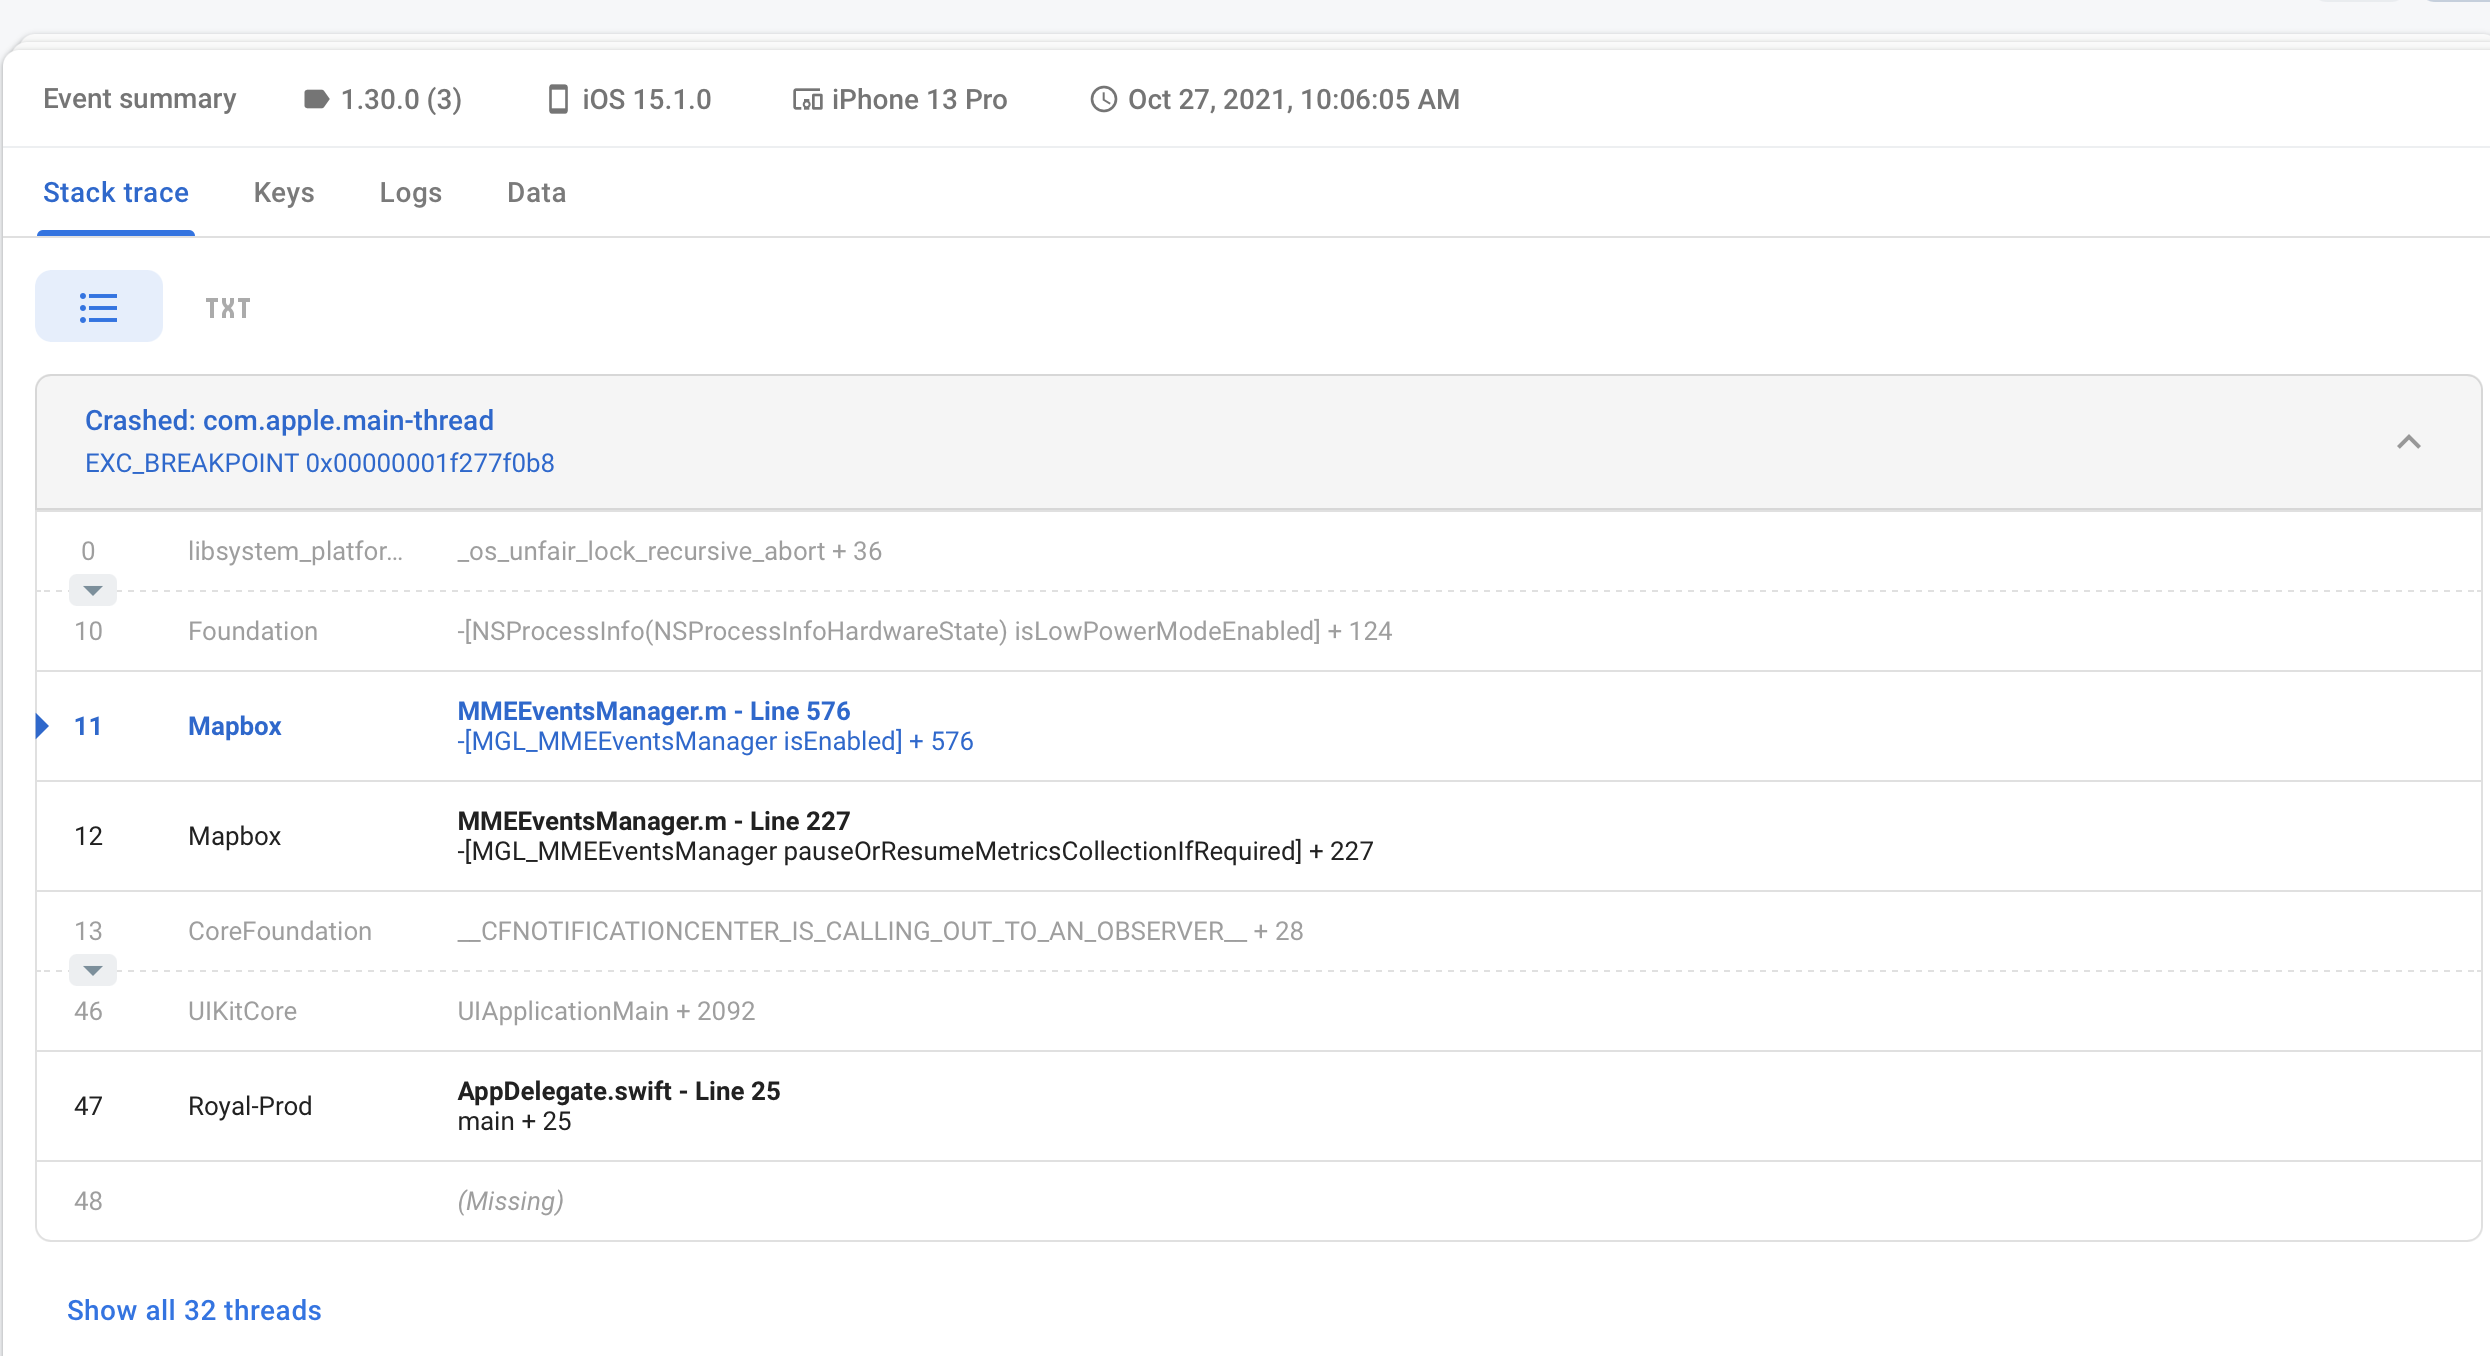The image size is (2490, 1356).
Task: Open the Logs tab
Action: tap(411, 192)
